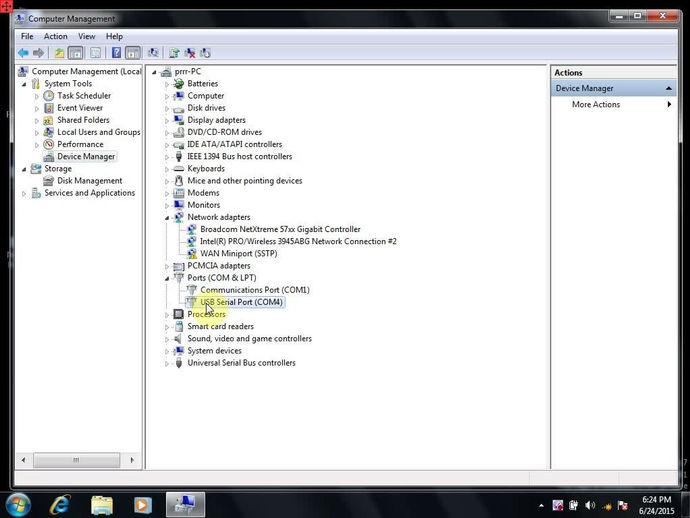Expand the Services and Applications node
This screenshot has width=690, height=518.
coord(24,193)
